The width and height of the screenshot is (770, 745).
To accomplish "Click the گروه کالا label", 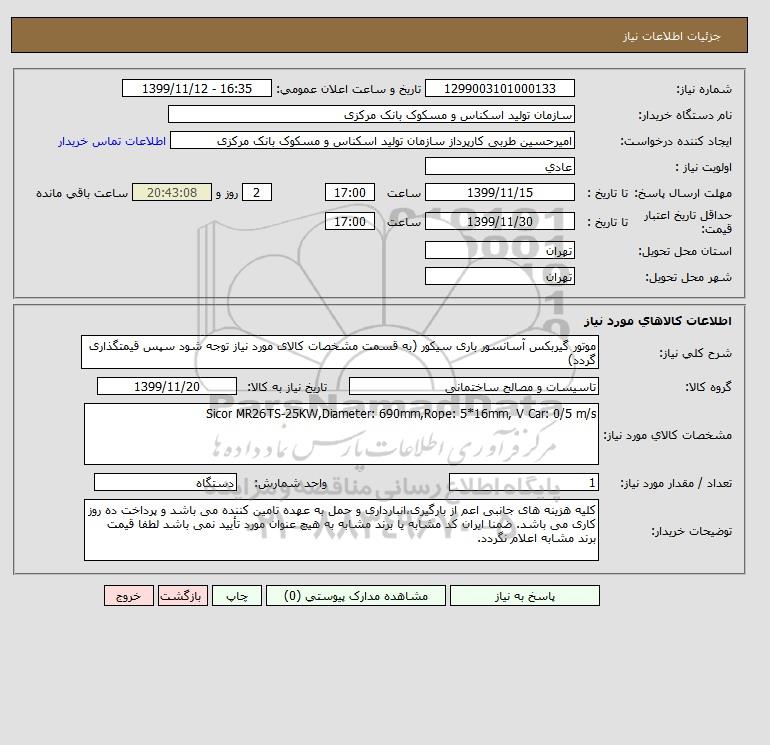I will [x=708, y=387].
